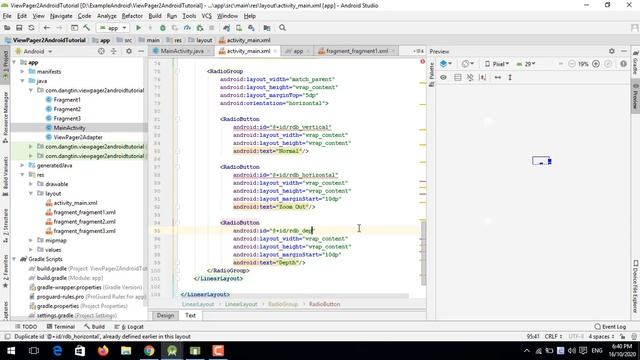This screenshot has width=640, height=360.
Task: Click the editor vertical scrollbar
Action: (x=423, y=252)
